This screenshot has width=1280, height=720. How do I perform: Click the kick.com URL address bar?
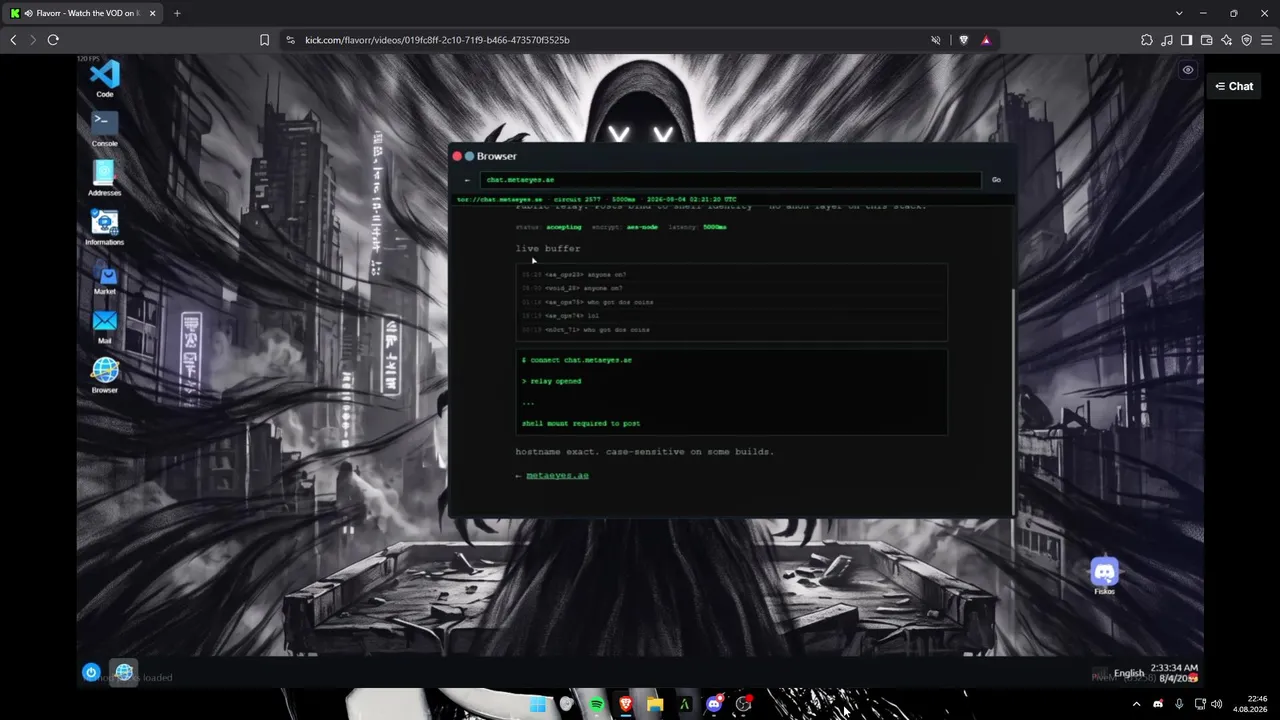pos(600,40)
